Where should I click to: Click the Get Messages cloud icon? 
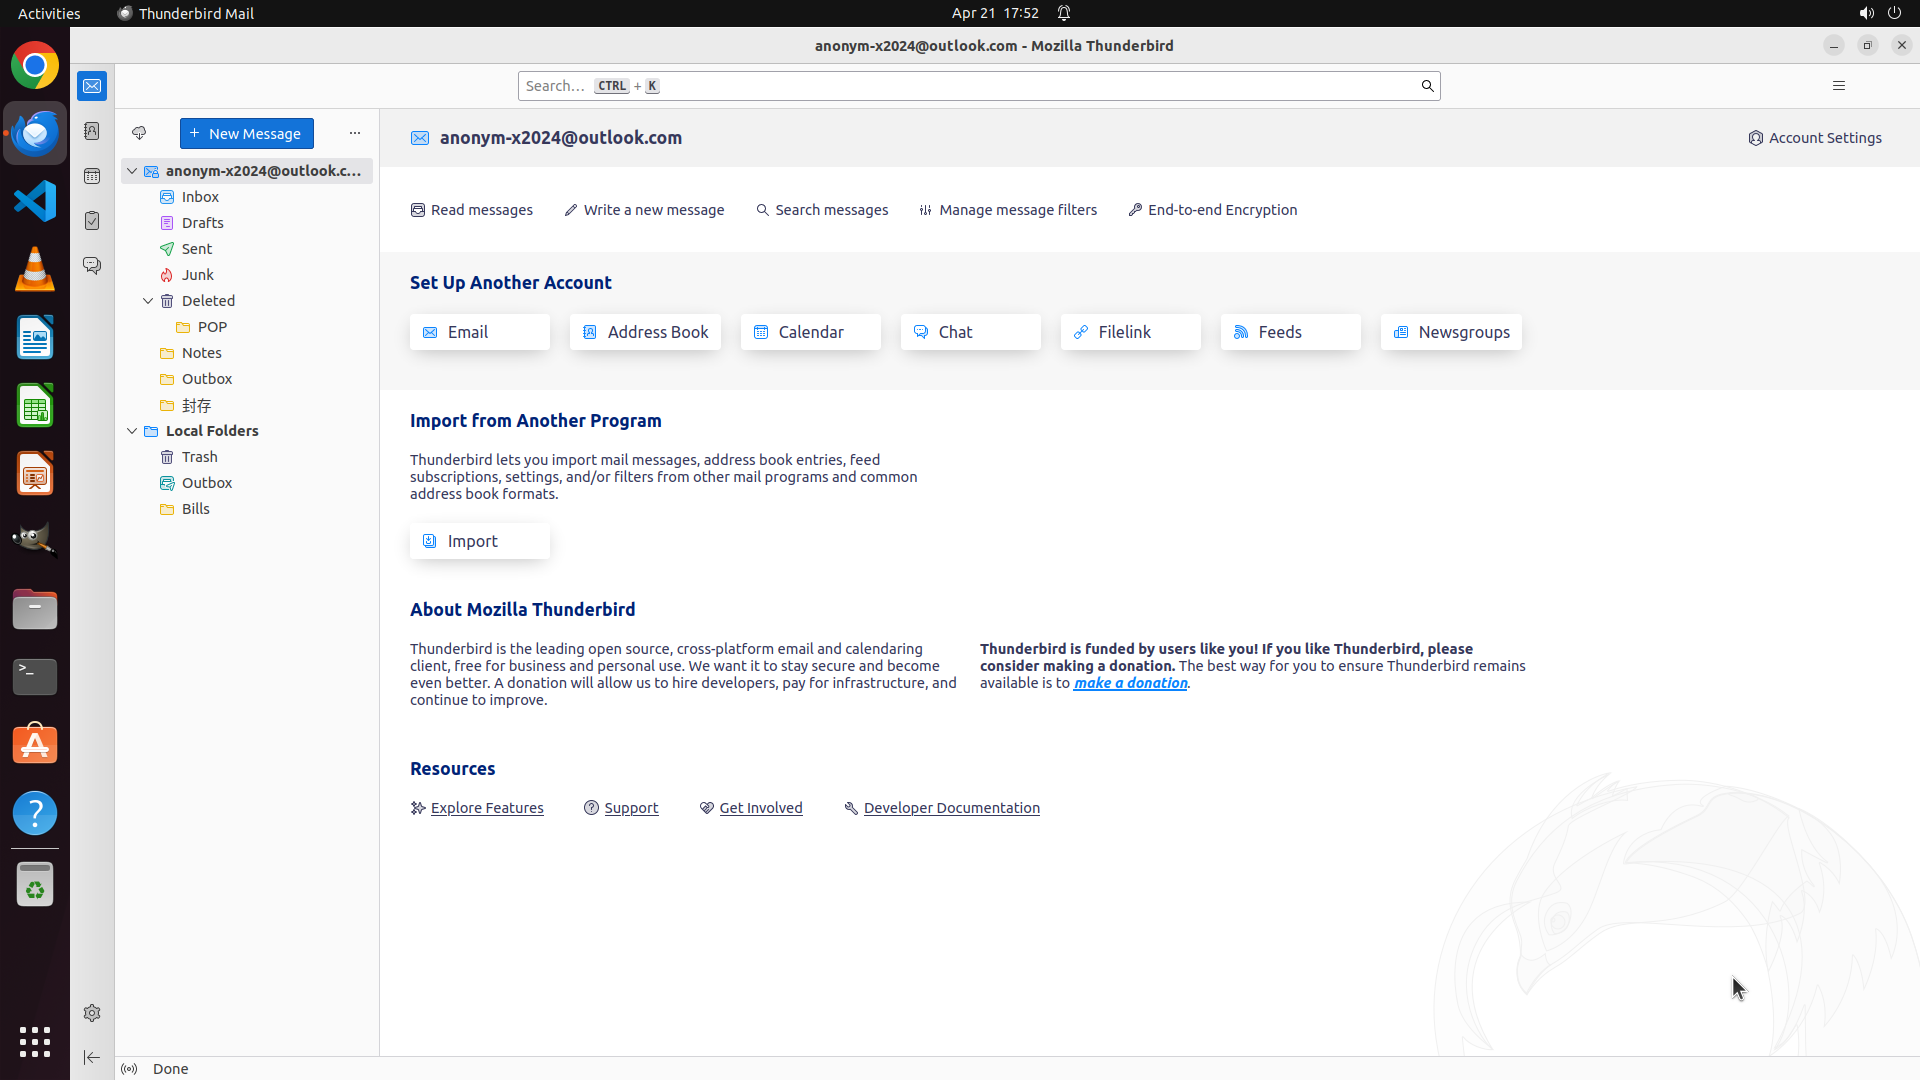click(x=139, y=133)
